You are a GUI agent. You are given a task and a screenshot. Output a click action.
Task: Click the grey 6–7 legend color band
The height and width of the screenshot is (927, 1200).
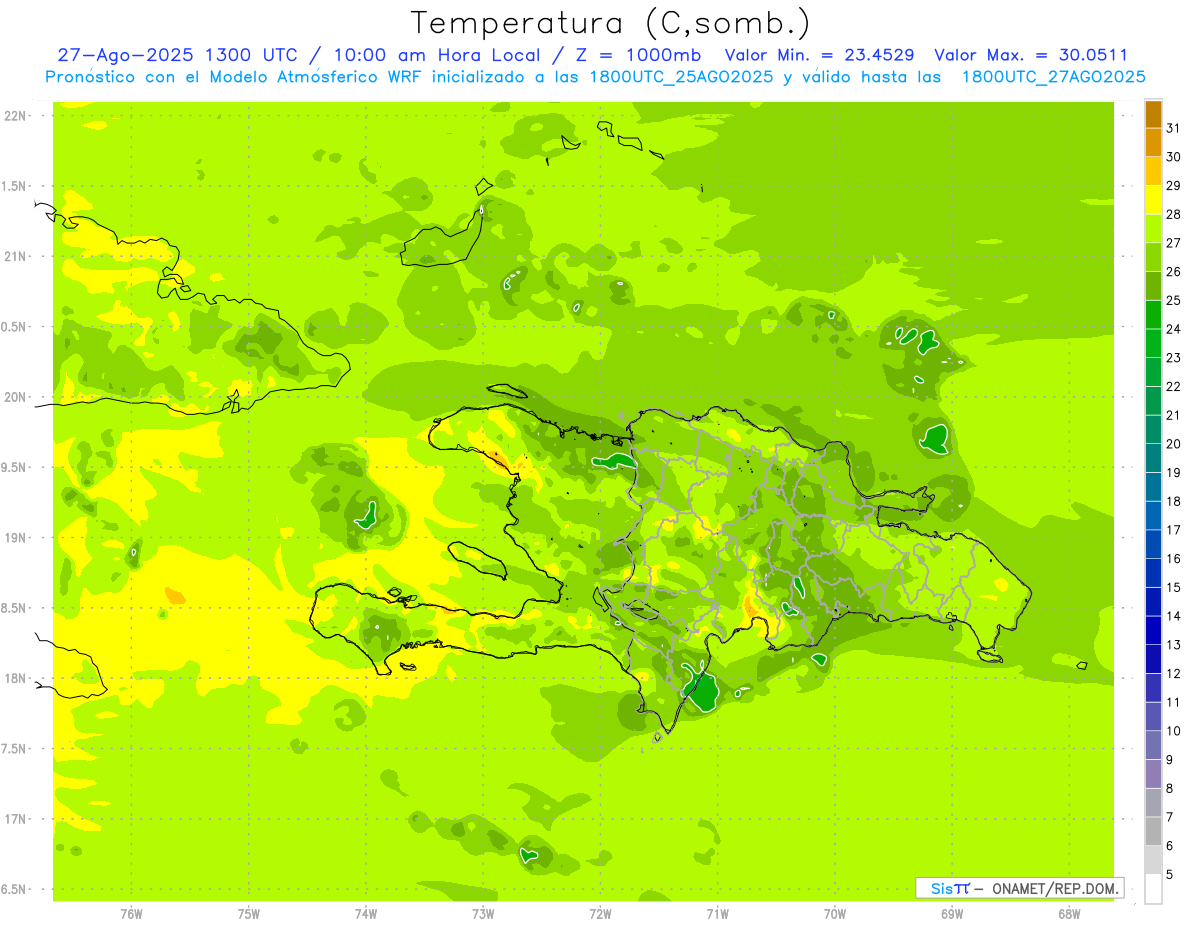[x=1153, y=831]
